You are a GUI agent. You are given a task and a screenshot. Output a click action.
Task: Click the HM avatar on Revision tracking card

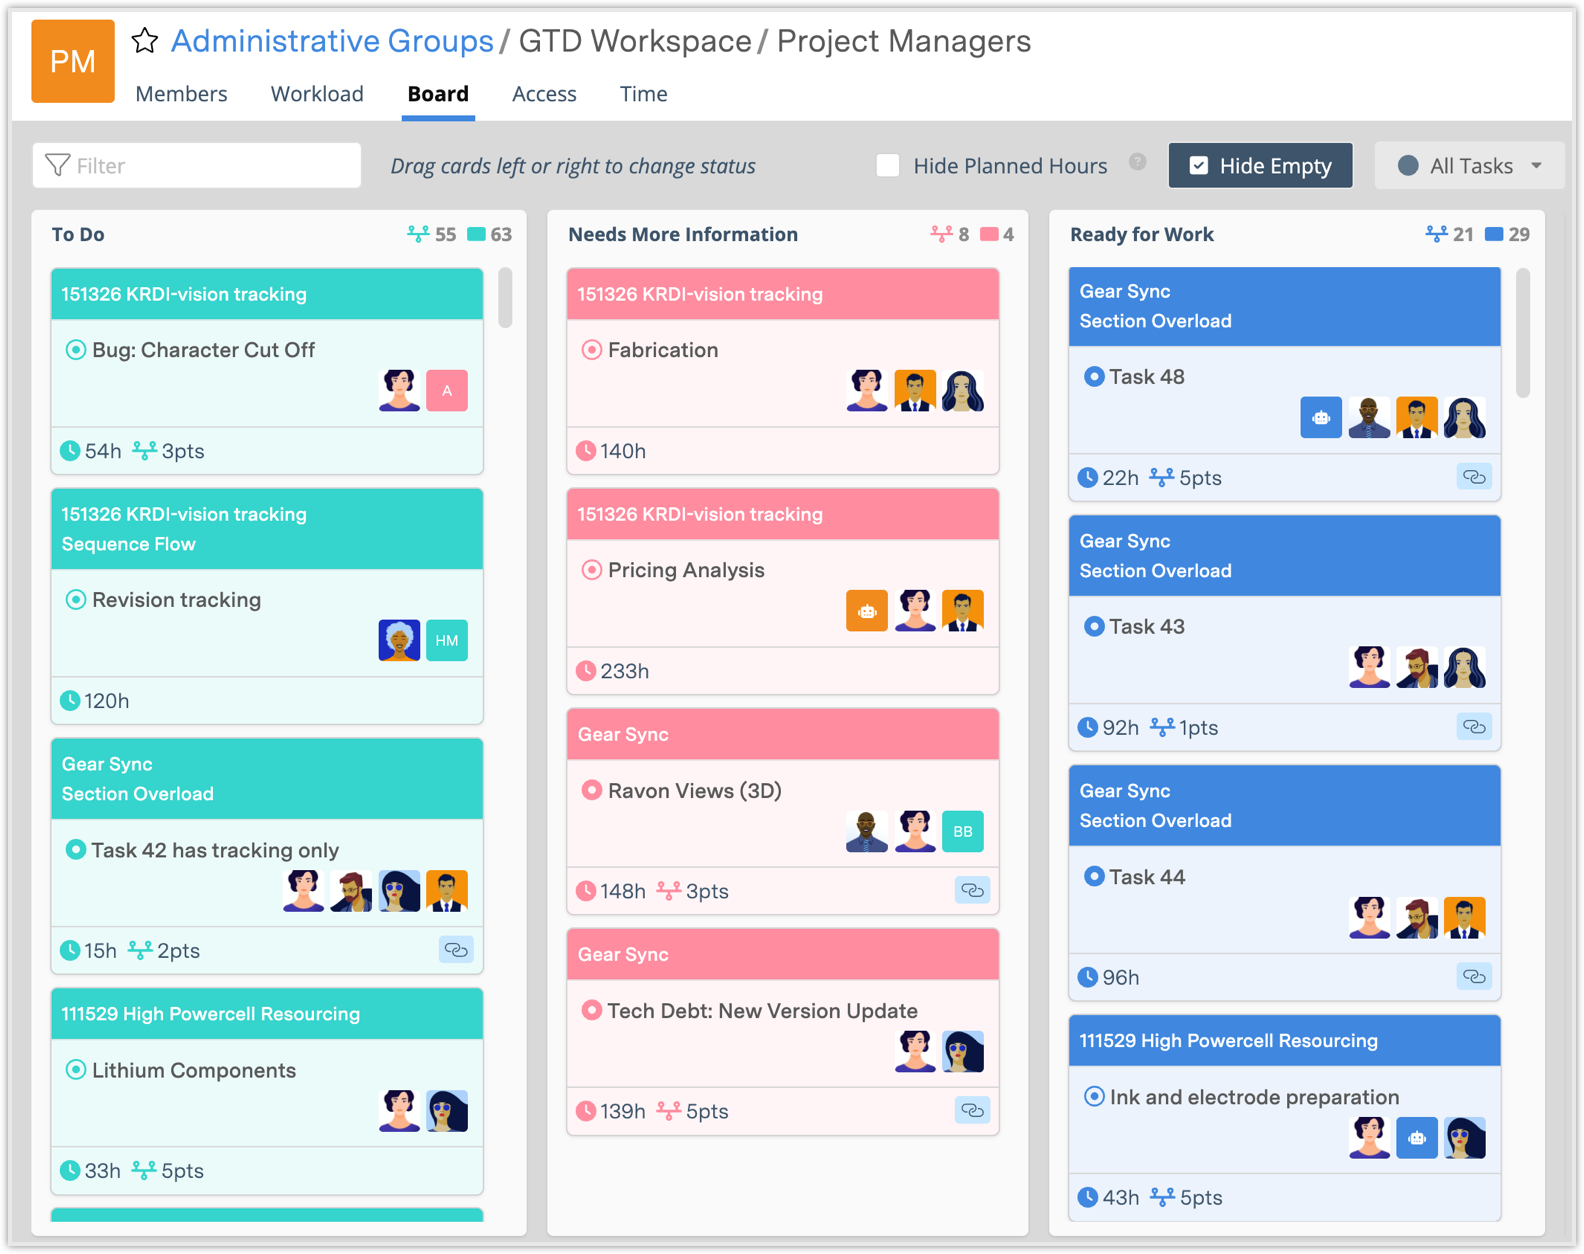(447, 641)
